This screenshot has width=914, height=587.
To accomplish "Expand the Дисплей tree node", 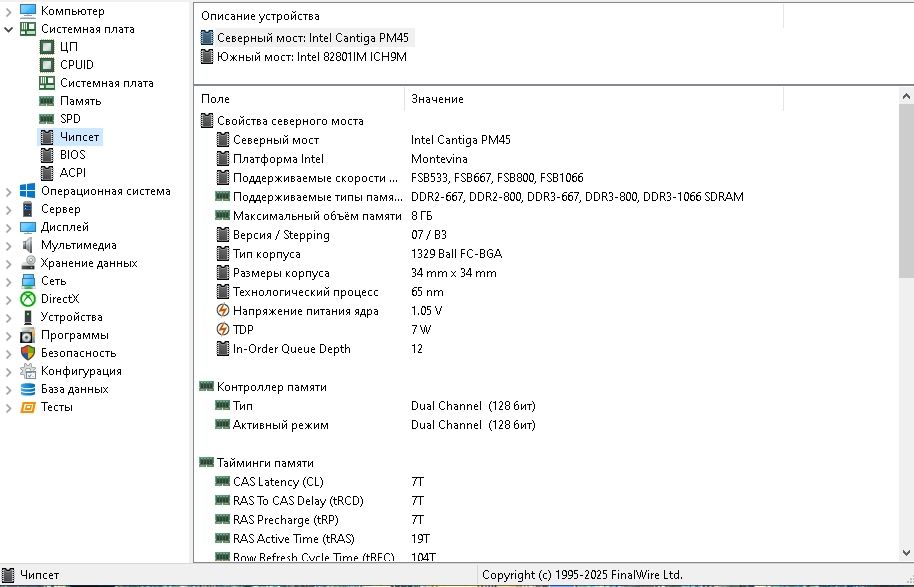I will 8,227.
